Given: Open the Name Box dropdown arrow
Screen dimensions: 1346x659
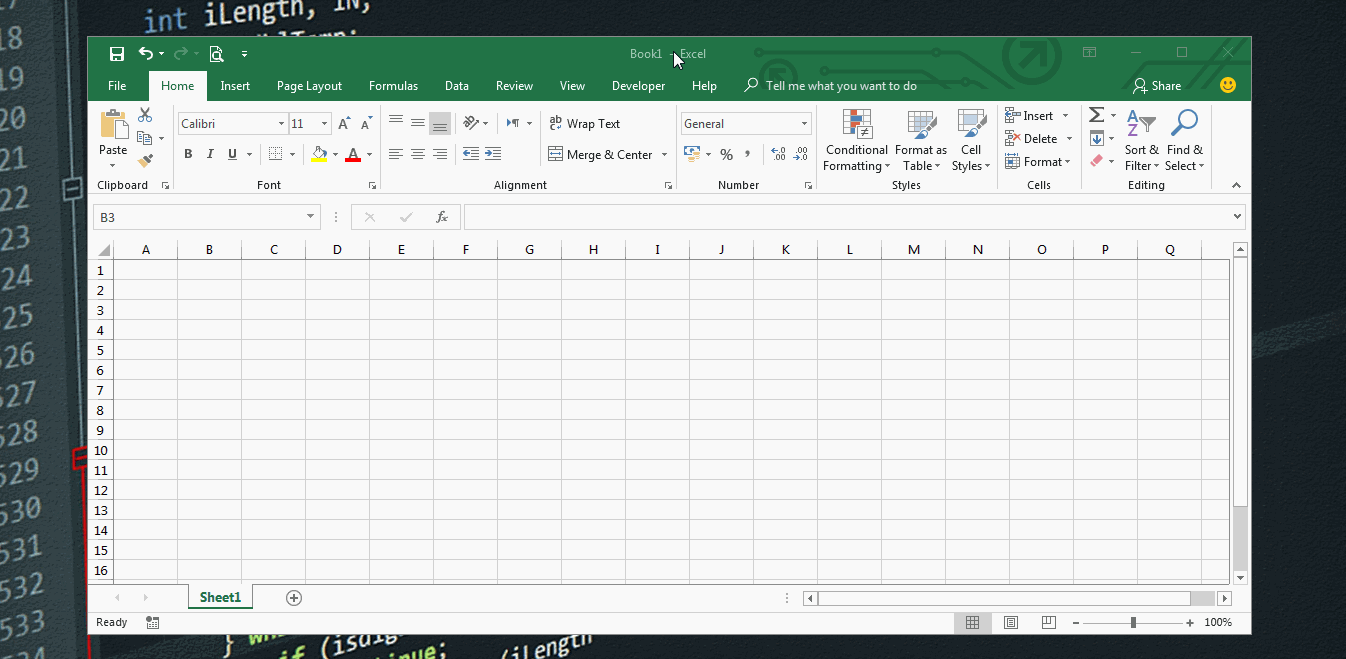Looking at the screenshot, I should tap(312, 217).
